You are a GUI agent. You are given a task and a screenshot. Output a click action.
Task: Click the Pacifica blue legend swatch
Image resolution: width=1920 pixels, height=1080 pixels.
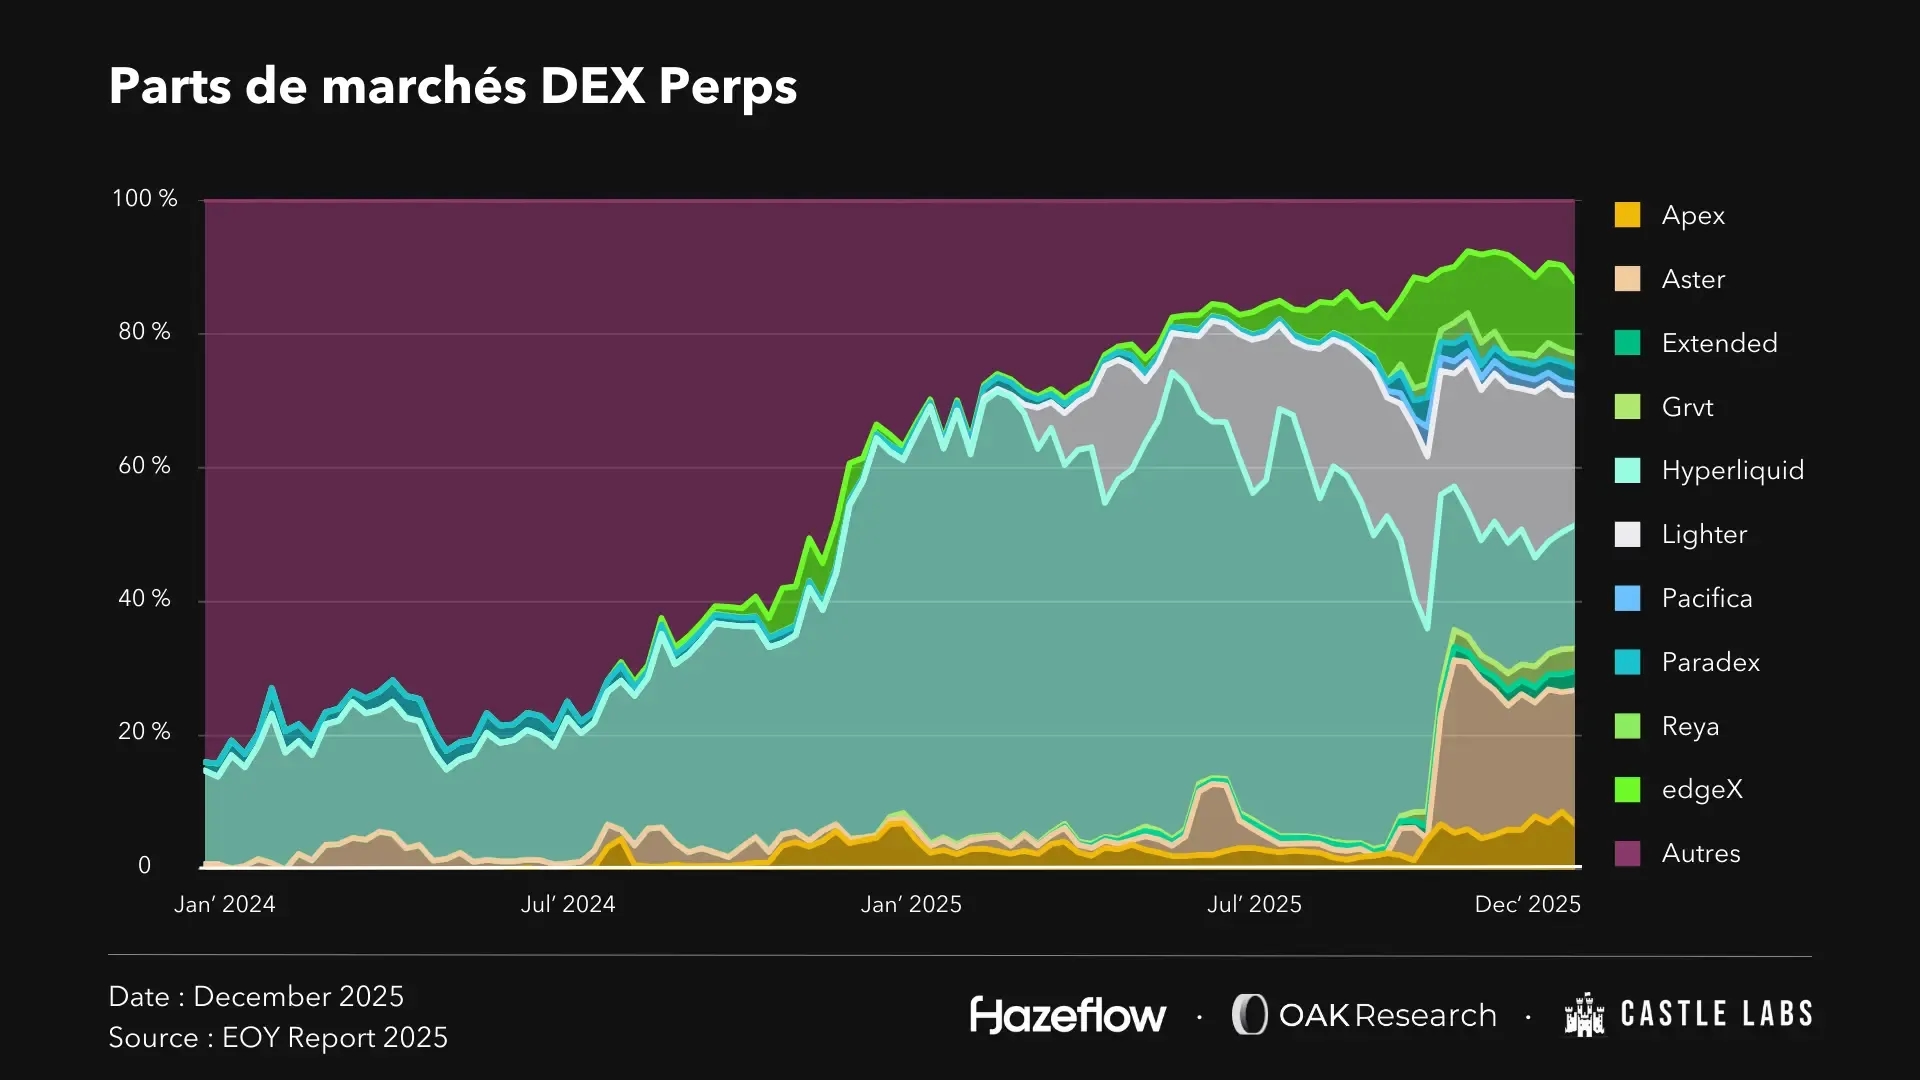click(1627, 598)
